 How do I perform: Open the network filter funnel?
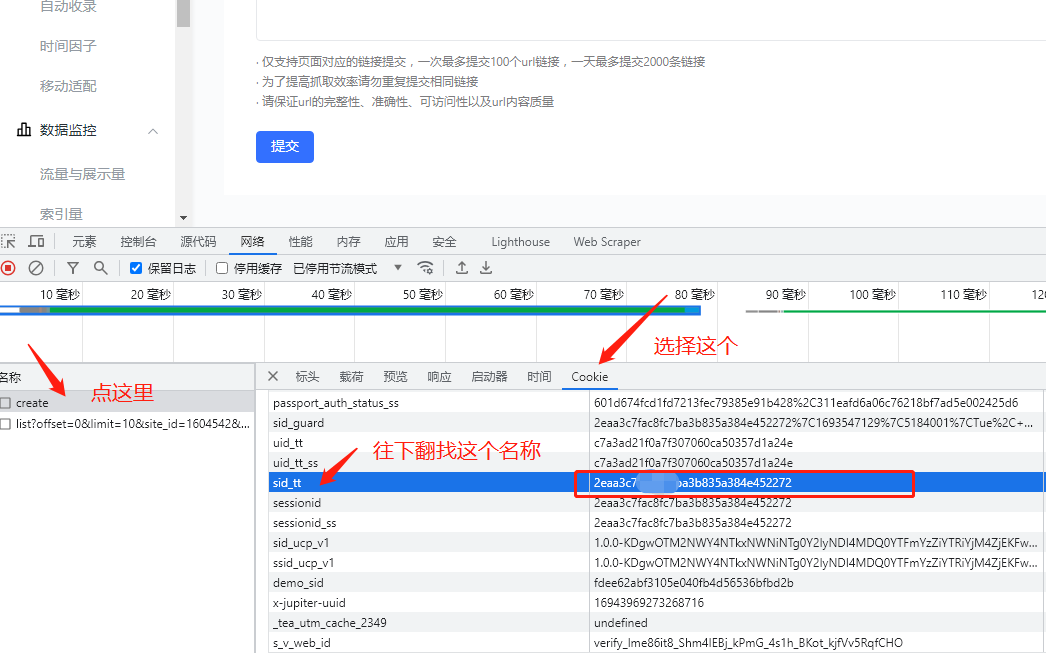(x=72, y=268)
